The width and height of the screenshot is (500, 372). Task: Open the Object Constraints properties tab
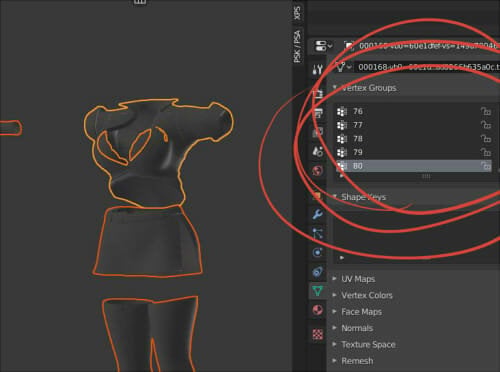point(318,272)
